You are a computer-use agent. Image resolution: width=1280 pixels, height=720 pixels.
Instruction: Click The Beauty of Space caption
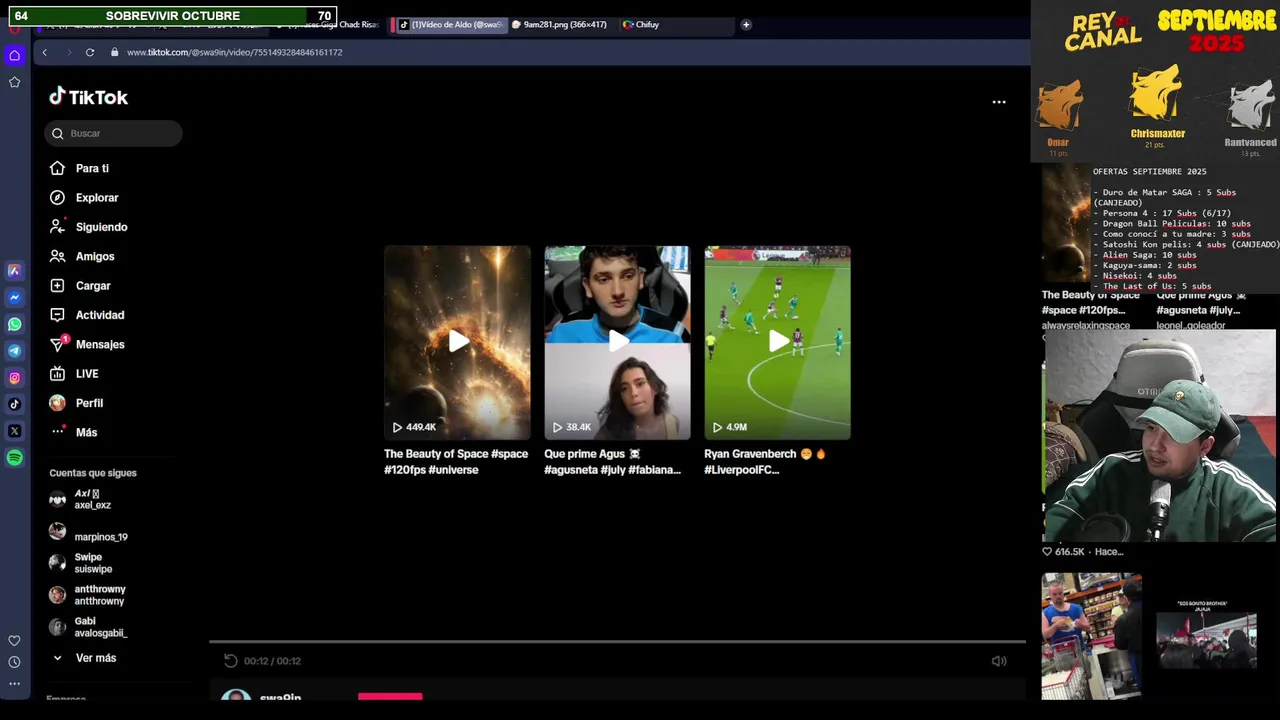pos(456,462)
